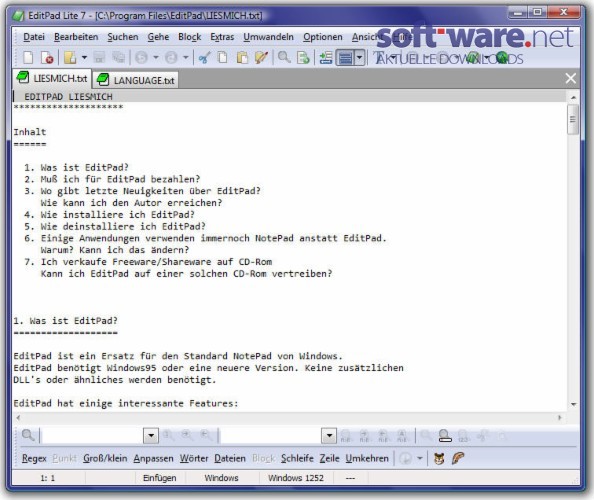Toggle the Schleife loop search option
Image resolution: width=594 pixels, height=500 pixels.
tap(297, 458)
